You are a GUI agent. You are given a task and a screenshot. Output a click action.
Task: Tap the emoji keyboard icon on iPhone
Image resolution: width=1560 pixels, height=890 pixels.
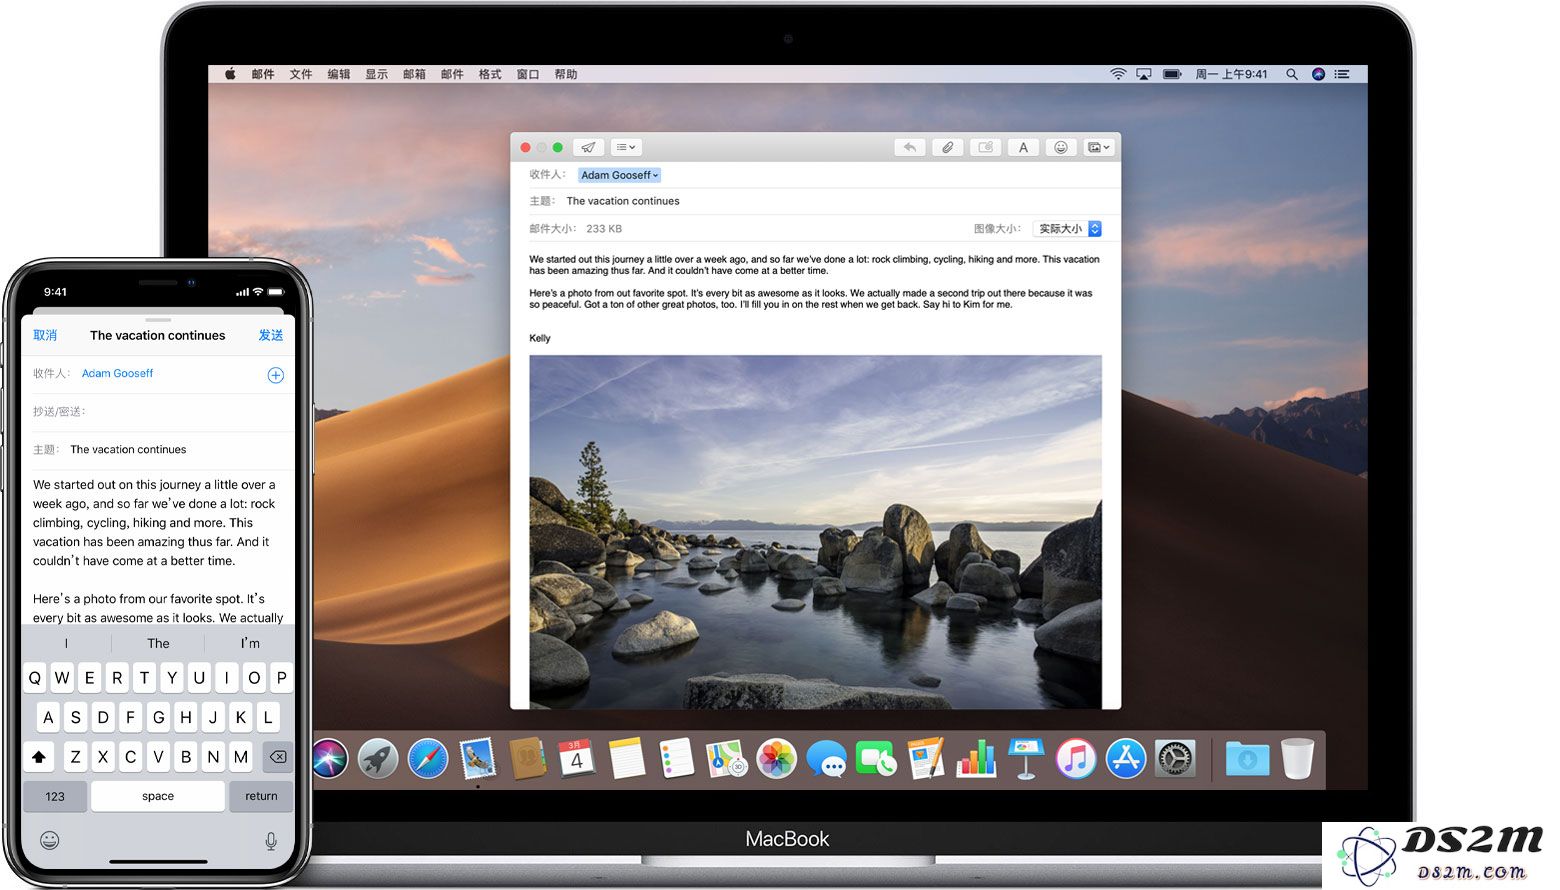tap(49, 840)
